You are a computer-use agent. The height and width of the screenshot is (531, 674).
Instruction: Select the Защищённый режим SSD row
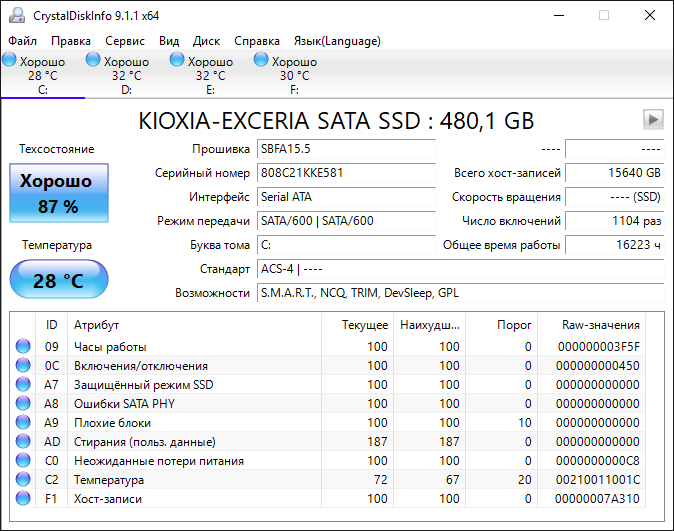[328, 384]
